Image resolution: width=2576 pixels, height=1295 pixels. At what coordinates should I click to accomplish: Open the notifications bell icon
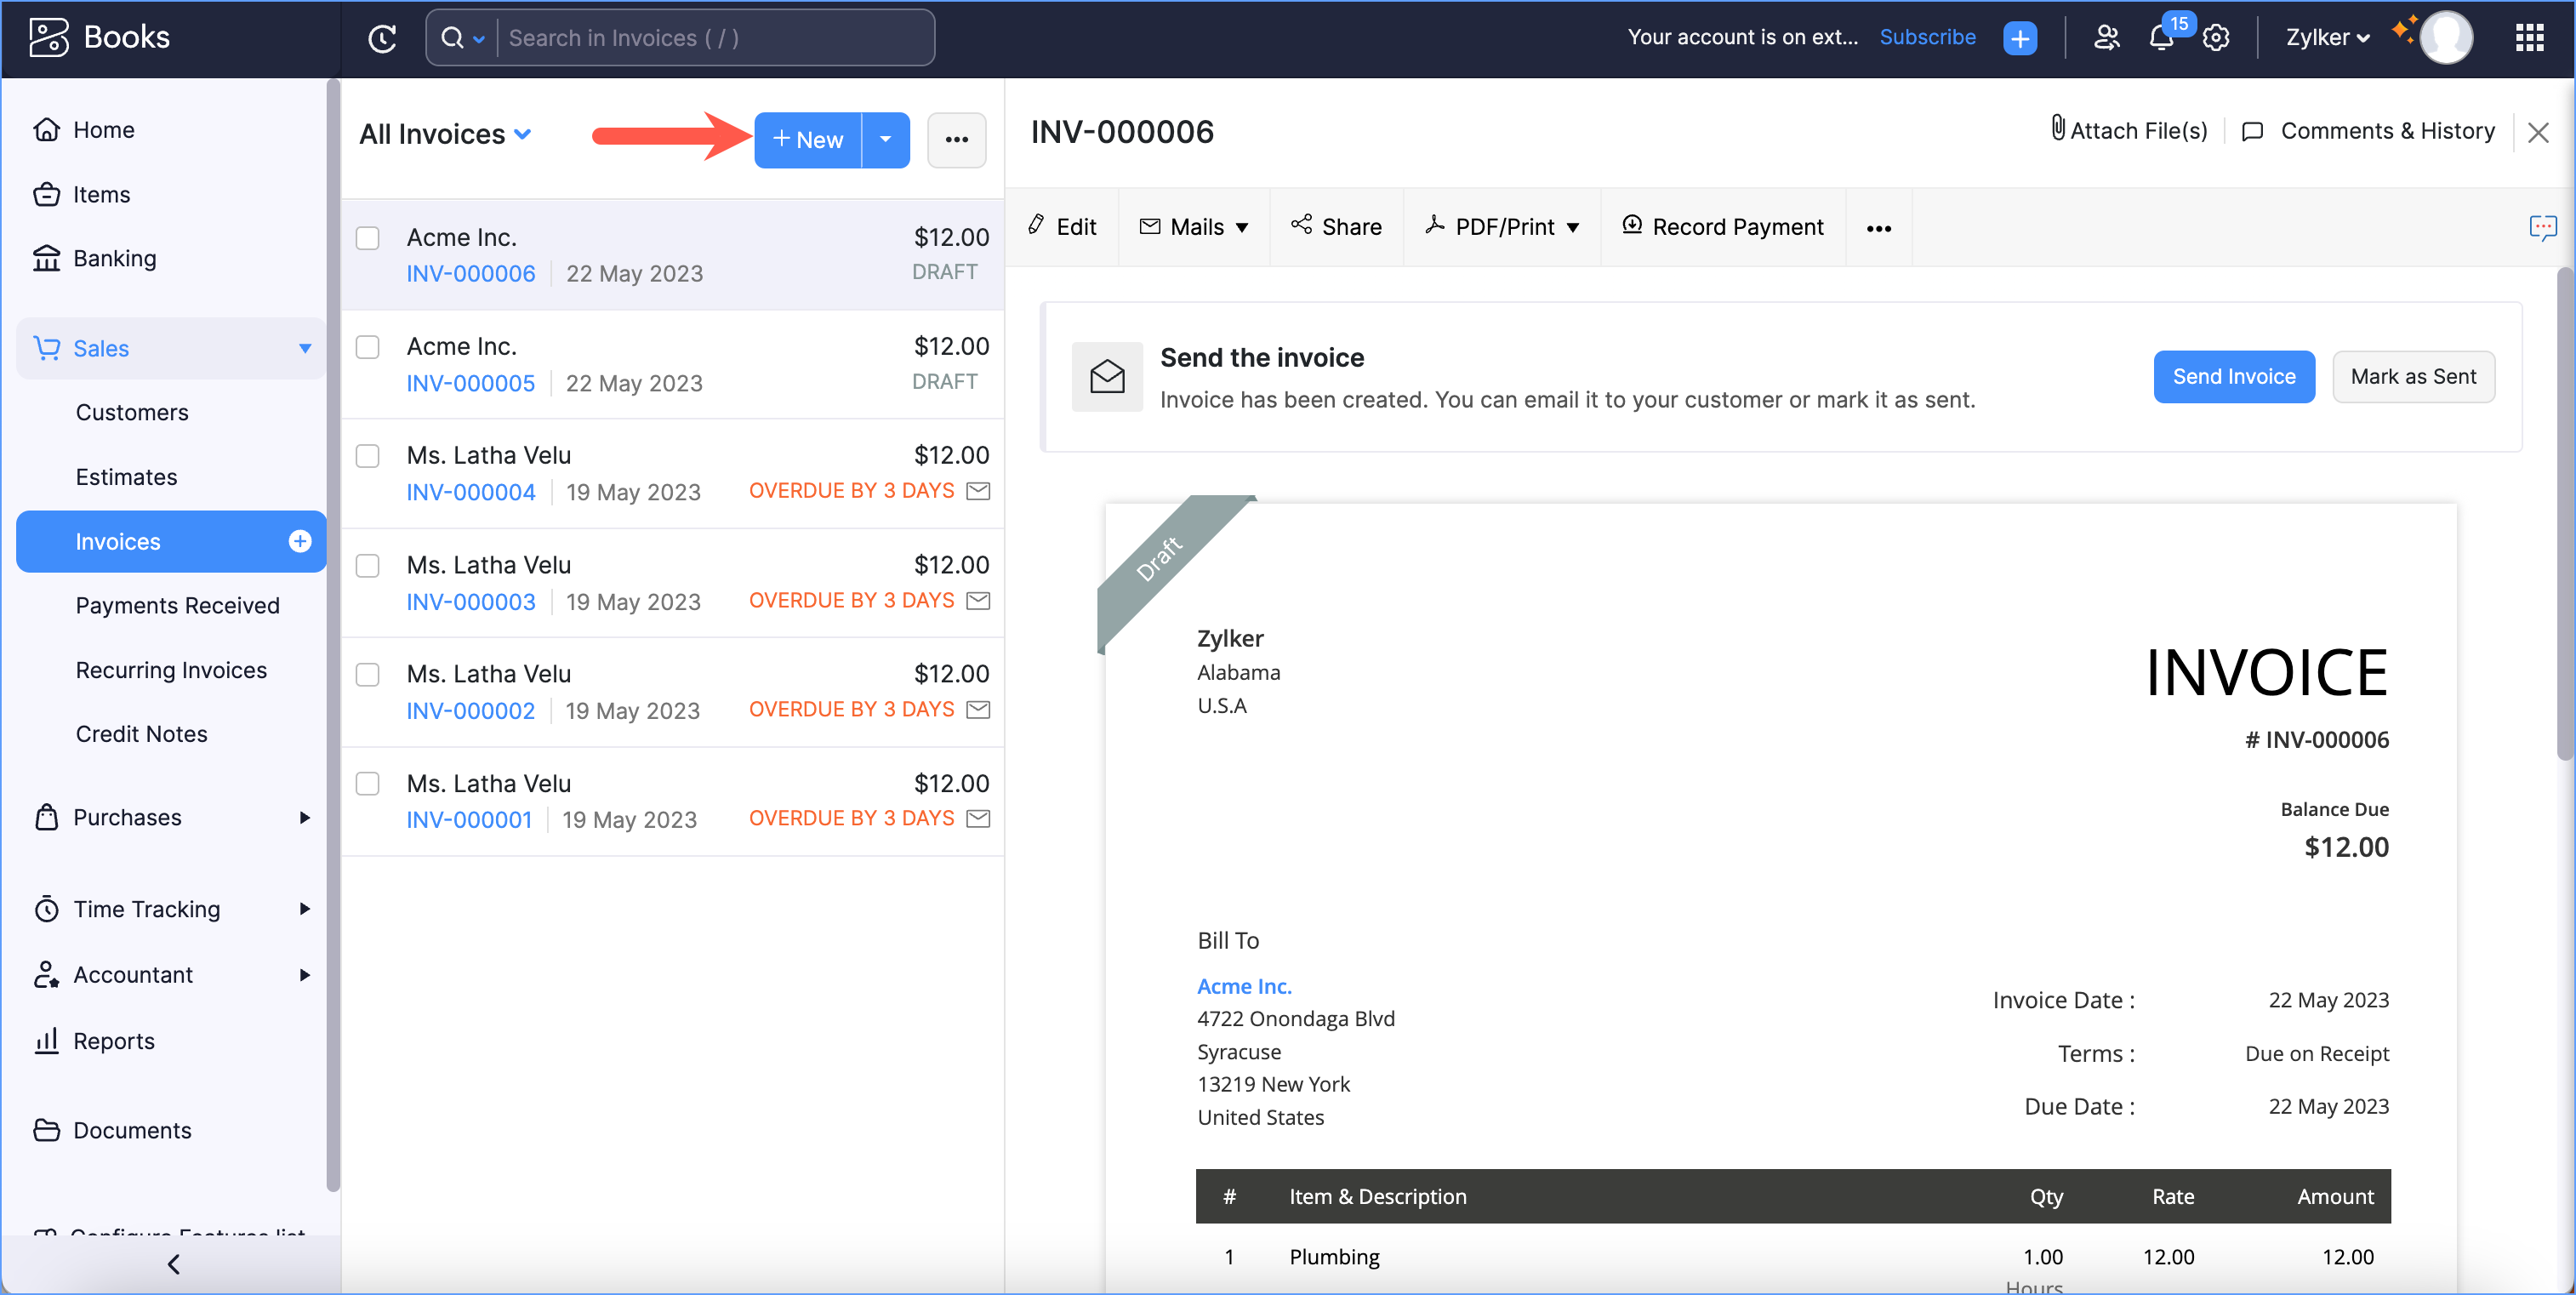click(x=2161, y=38)
